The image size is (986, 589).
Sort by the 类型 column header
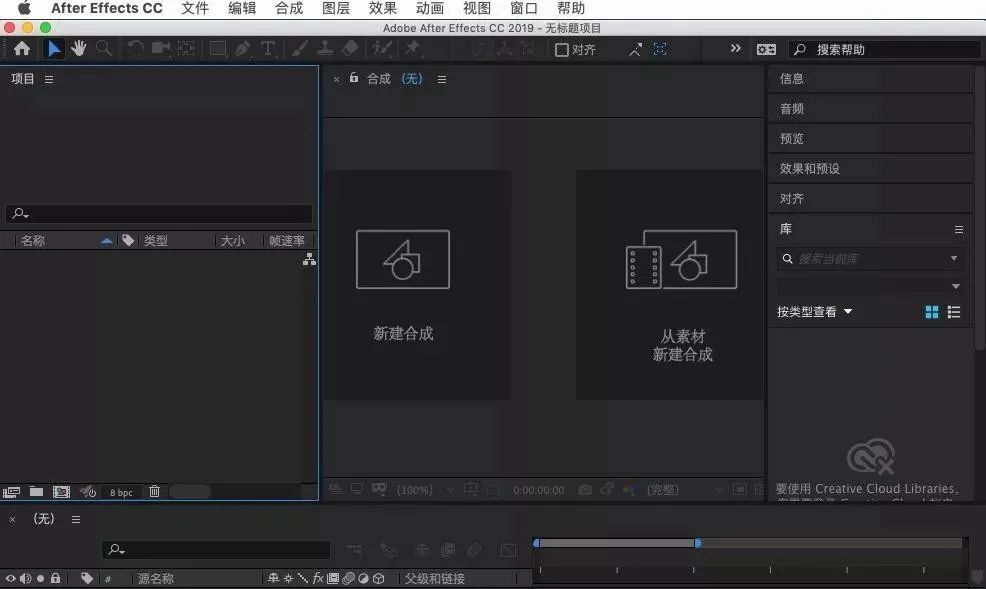tap(155, 241)
